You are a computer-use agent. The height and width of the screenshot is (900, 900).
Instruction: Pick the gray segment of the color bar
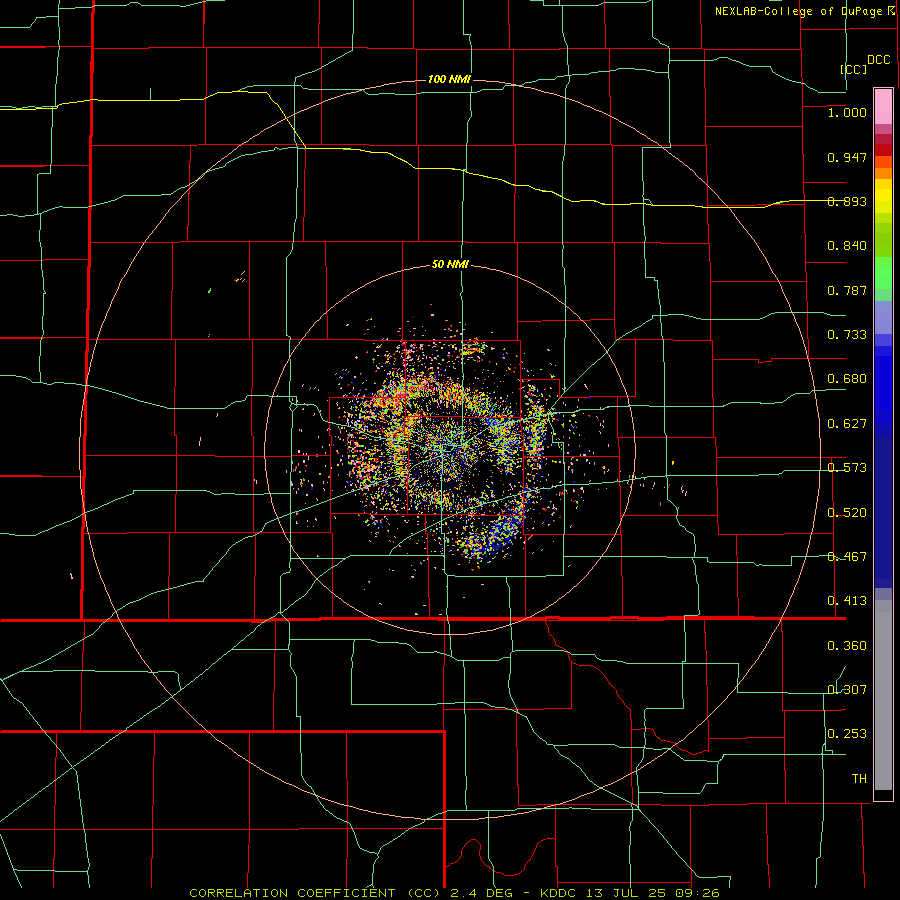click(883, 695)
